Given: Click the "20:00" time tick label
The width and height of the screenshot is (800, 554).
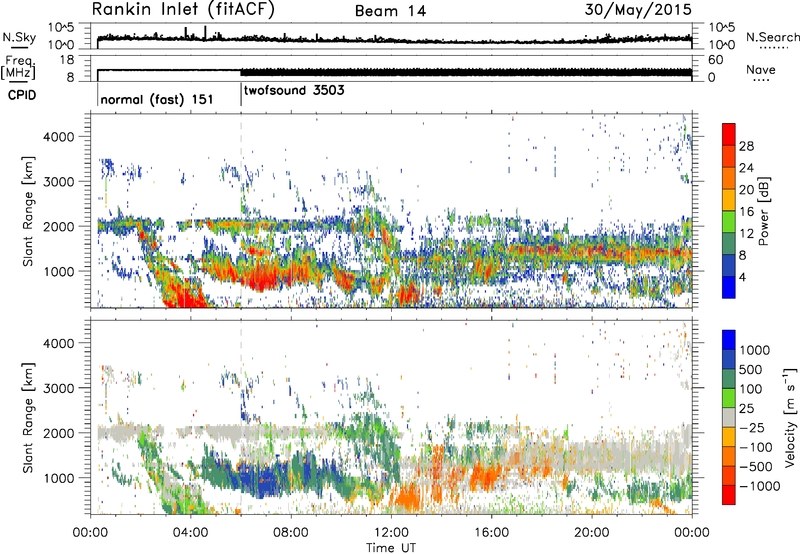Looking at the screenshot, I should pos(591,533).
